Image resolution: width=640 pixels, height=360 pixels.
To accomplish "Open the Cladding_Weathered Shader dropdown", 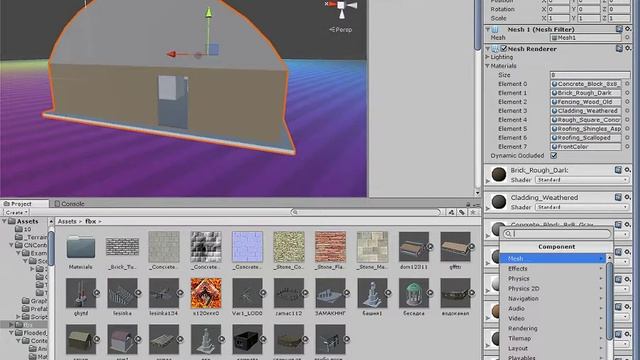I will coord(582,207).
